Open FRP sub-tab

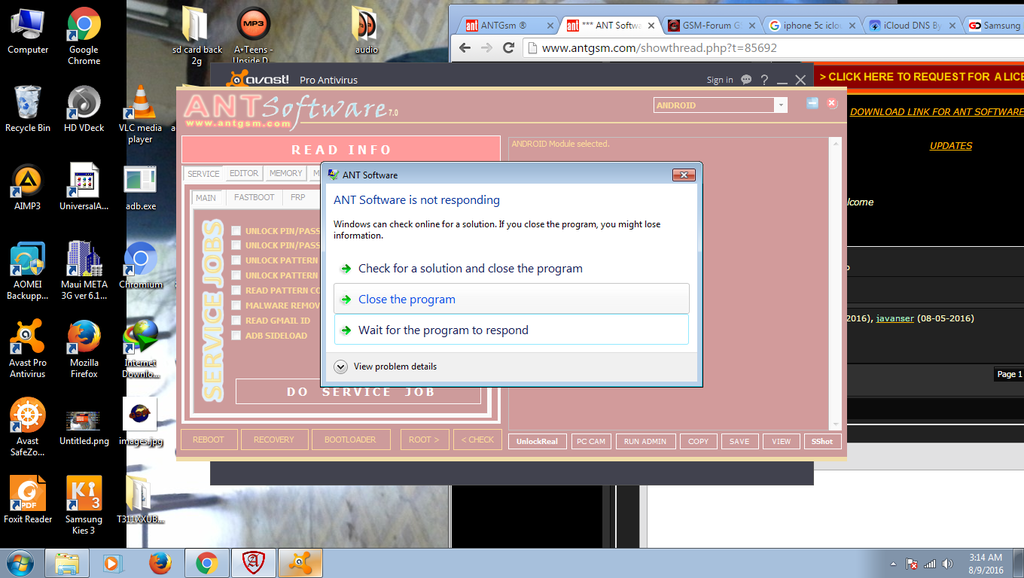(298, 197)
